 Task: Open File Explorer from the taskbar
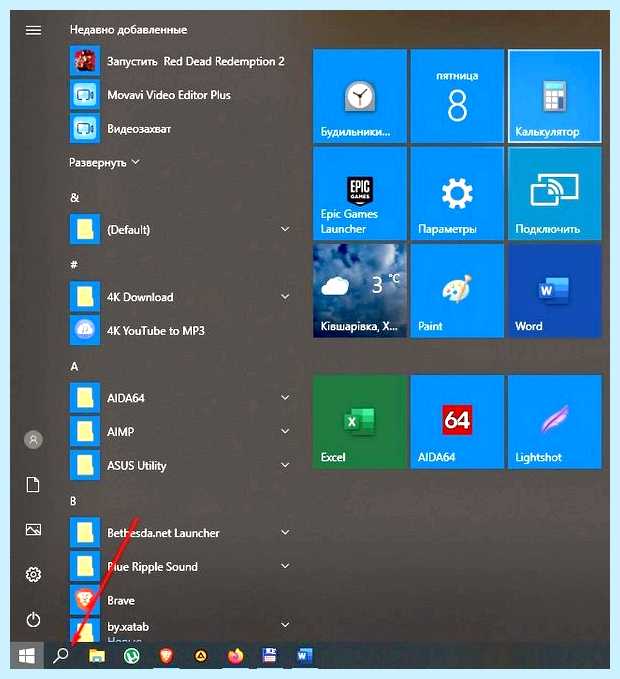pyautogui.click(x=97, y=656)
